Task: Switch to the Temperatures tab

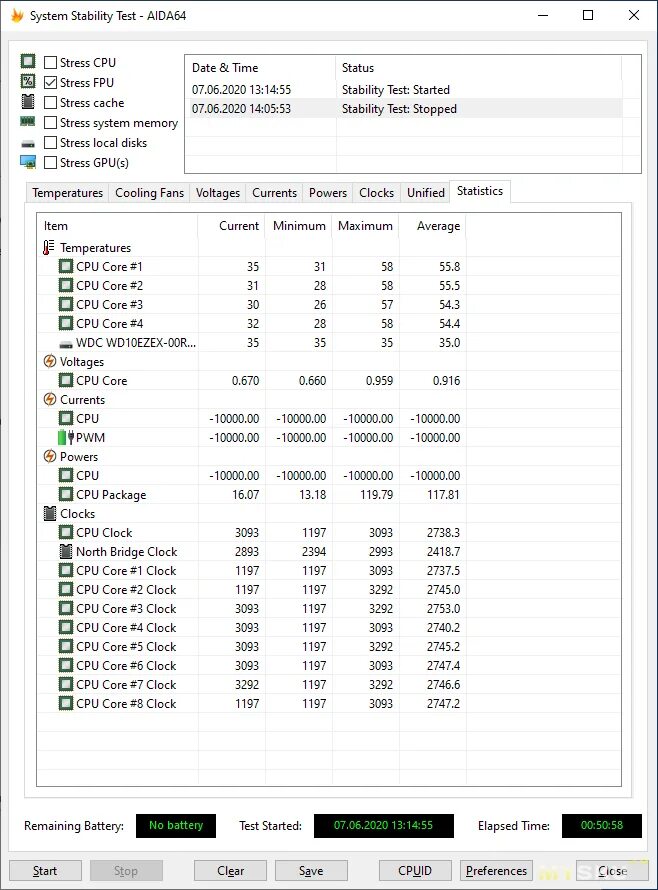Action: click(x=67, y=193)
